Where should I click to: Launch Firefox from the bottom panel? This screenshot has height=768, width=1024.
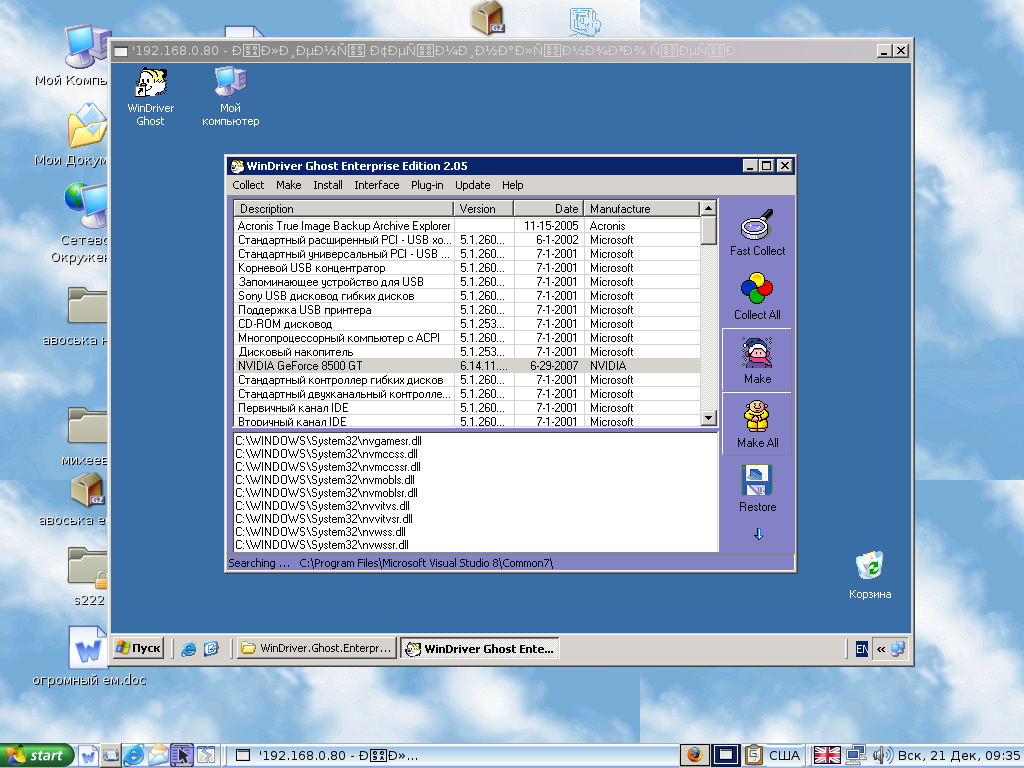[694, 755]
